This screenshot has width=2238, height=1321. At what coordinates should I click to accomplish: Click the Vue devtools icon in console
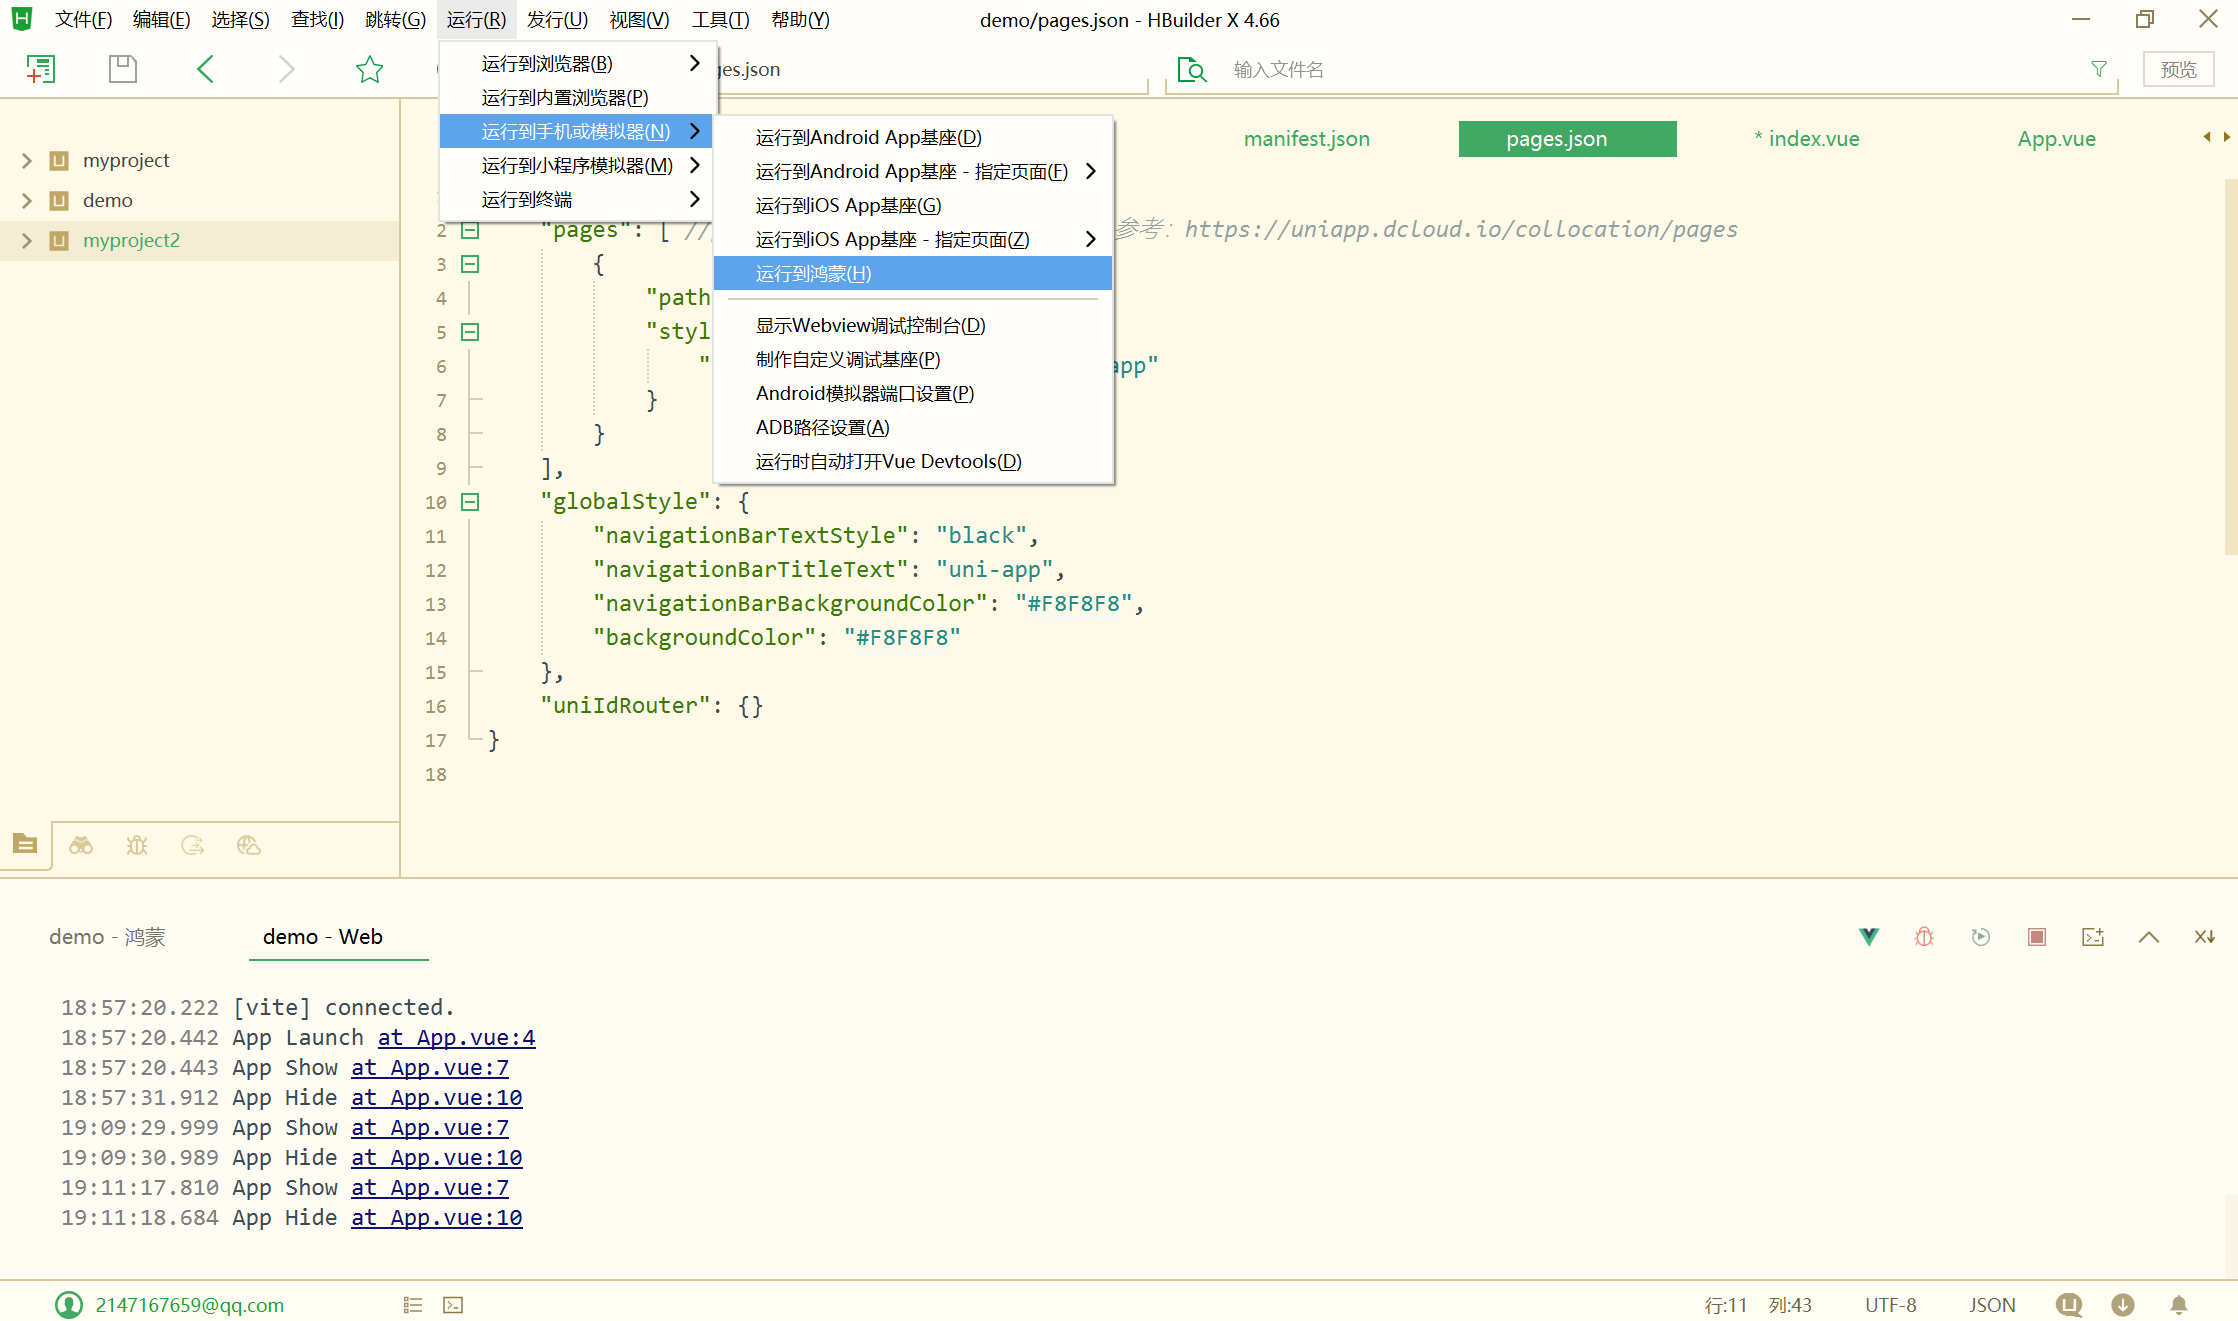click(x=1869, y=937)
